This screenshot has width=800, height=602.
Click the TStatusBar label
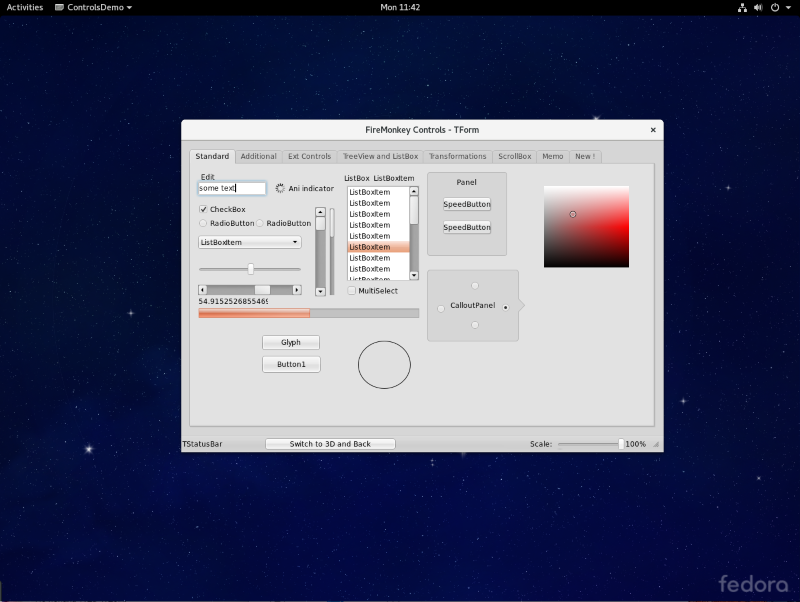(x=203, y=444)
